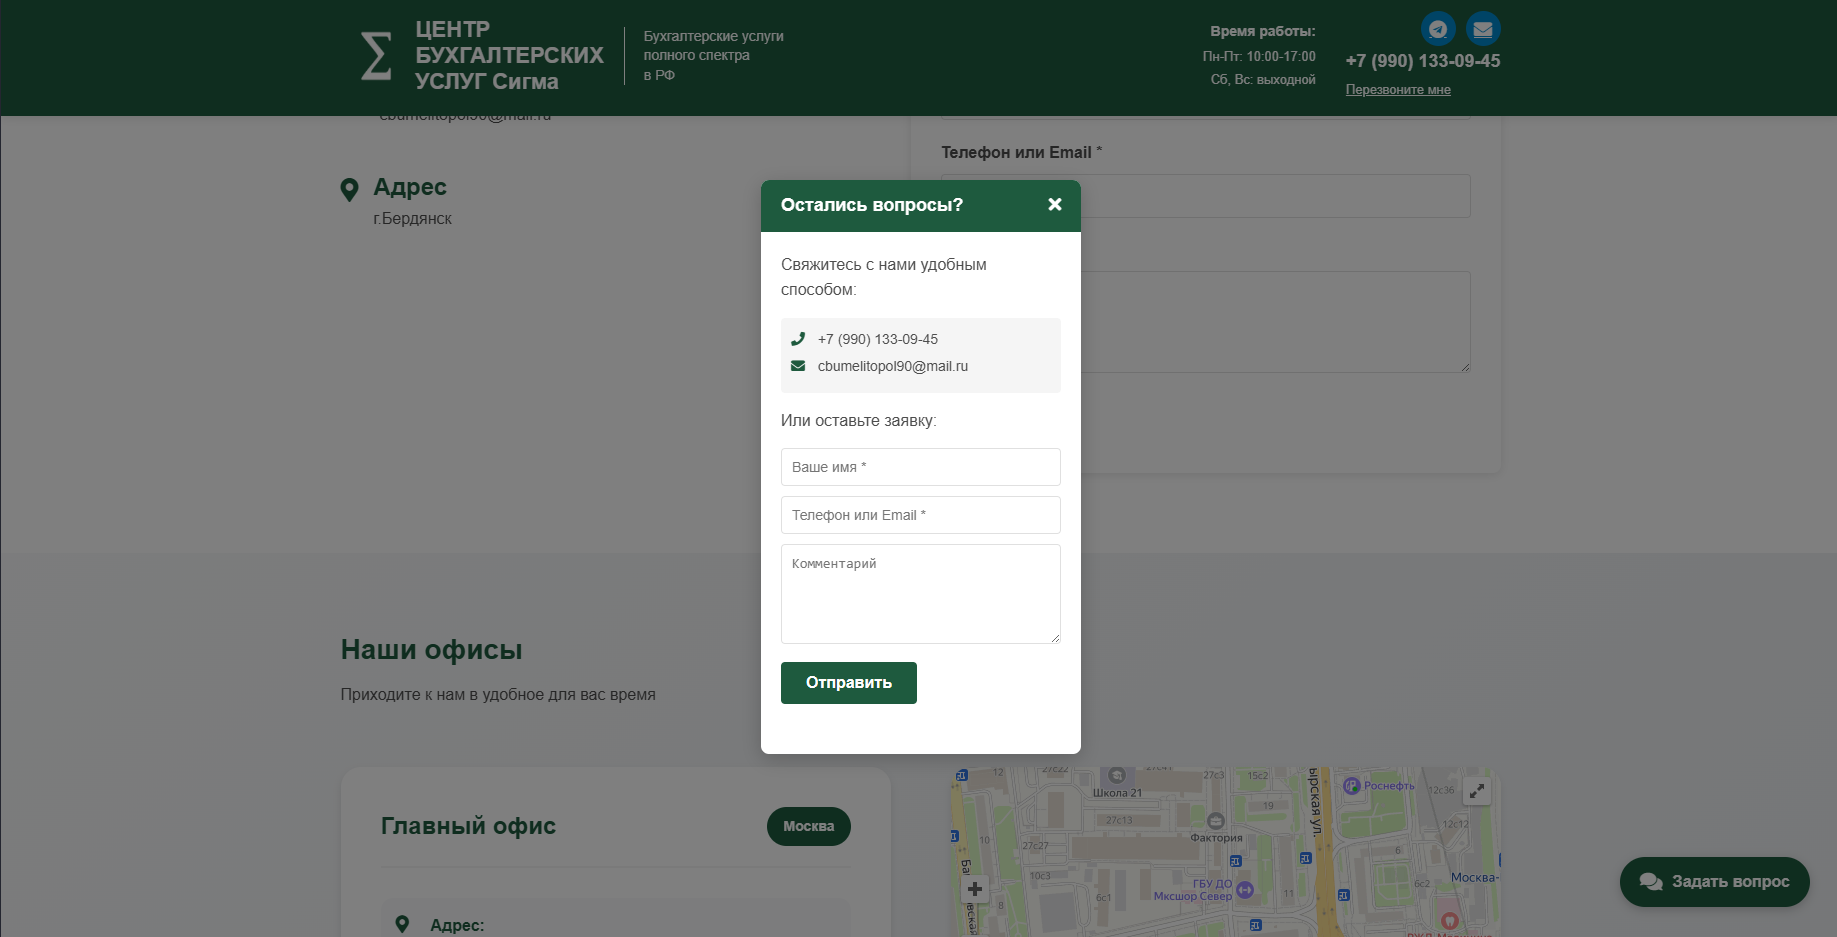Click the "Главный офис" title
This screenshot has height=937, width=1837.
[x=468, y=826]
